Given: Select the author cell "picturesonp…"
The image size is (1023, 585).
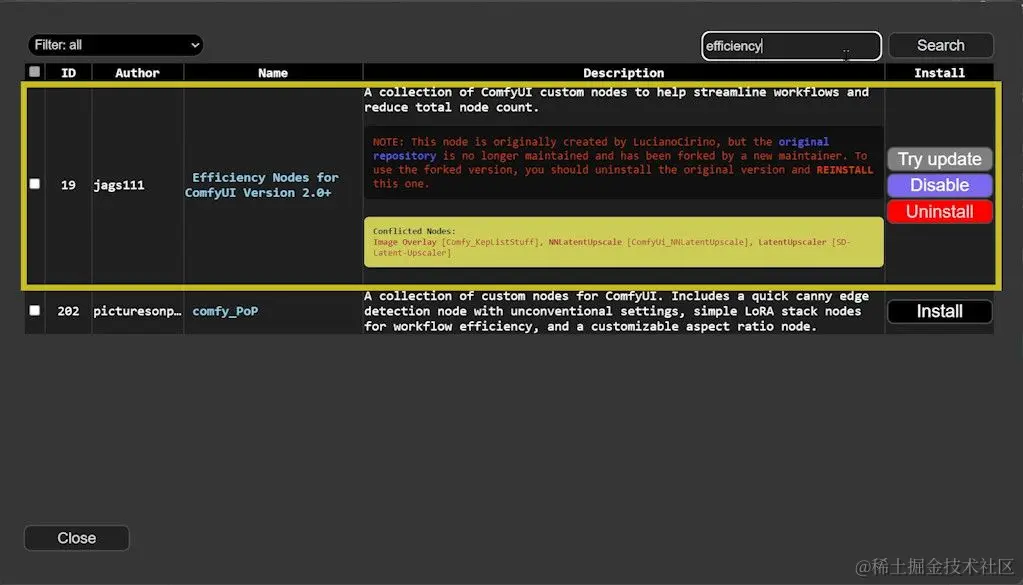Looking at the screenshot, I should (x=137, y=311).
